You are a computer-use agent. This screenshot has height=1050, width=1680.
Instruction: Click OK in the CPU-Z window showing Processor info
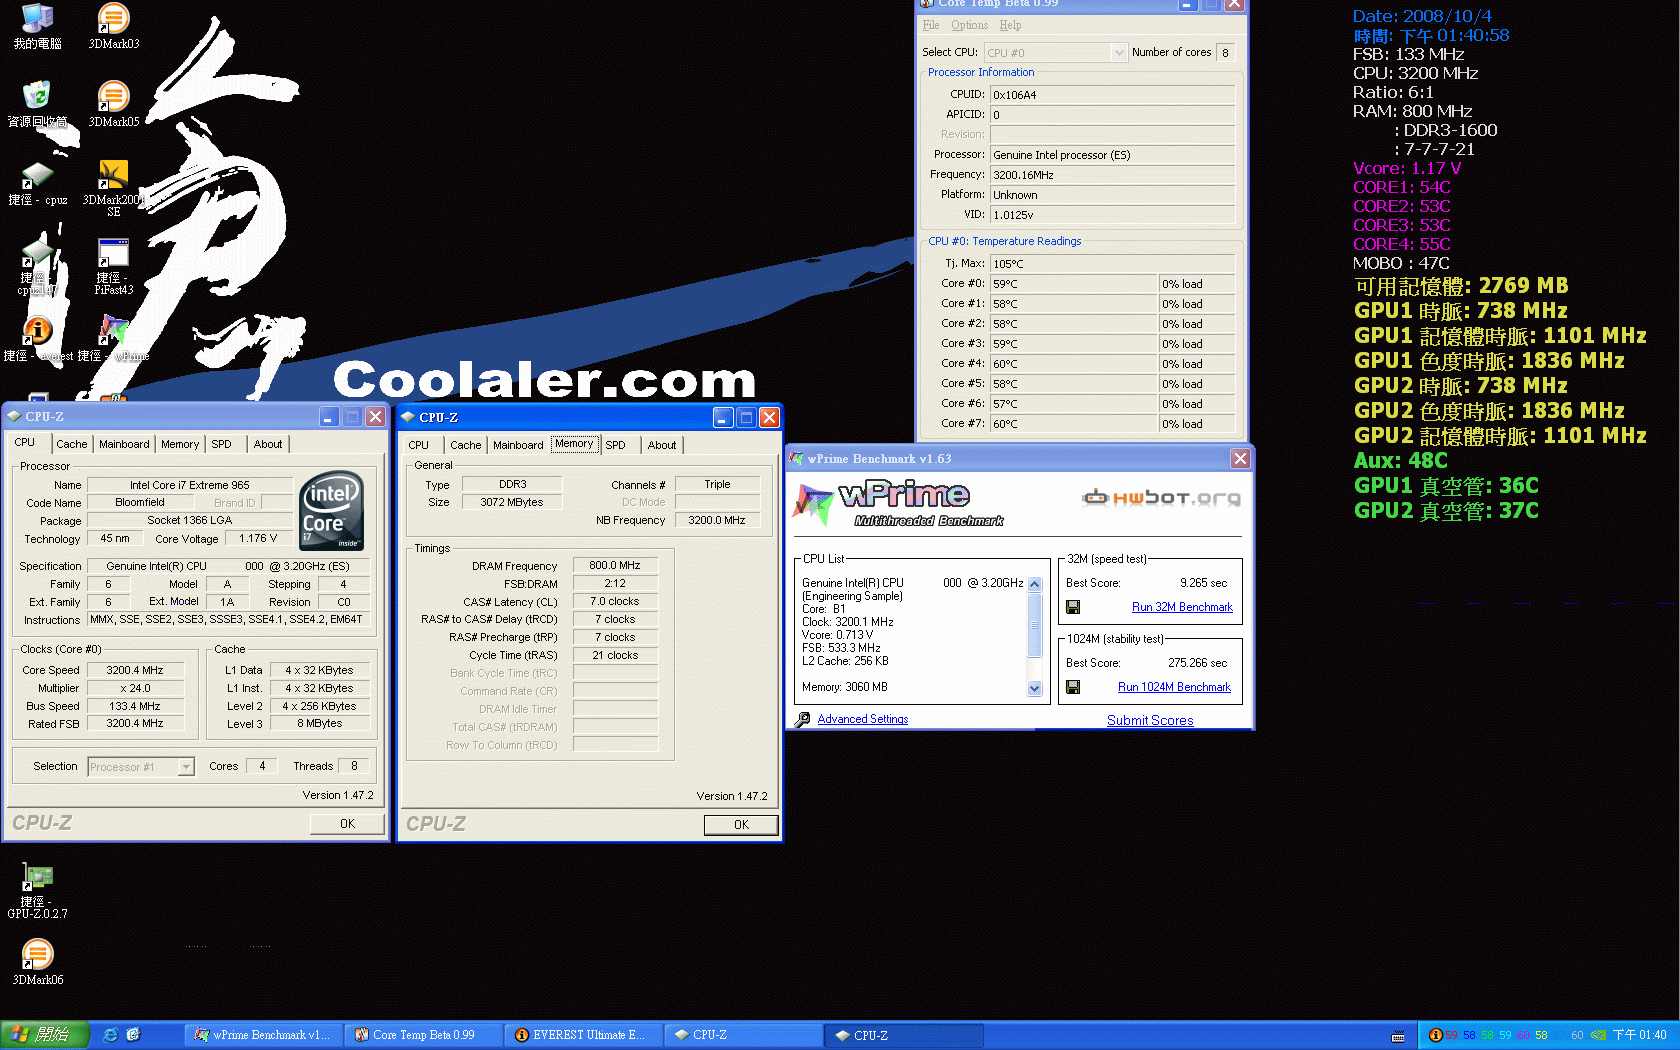pos(347,824)
